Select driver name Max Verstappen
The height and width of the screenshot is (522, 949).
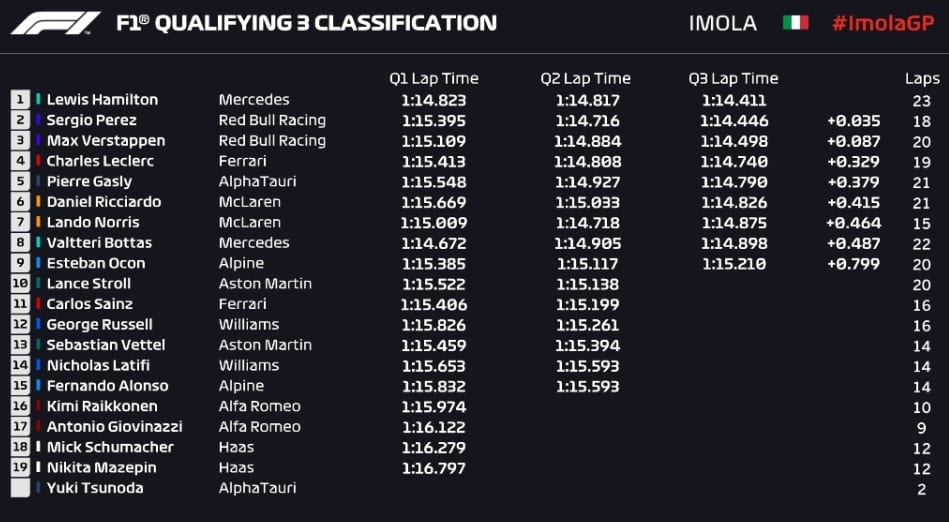[x=106, y=140]
